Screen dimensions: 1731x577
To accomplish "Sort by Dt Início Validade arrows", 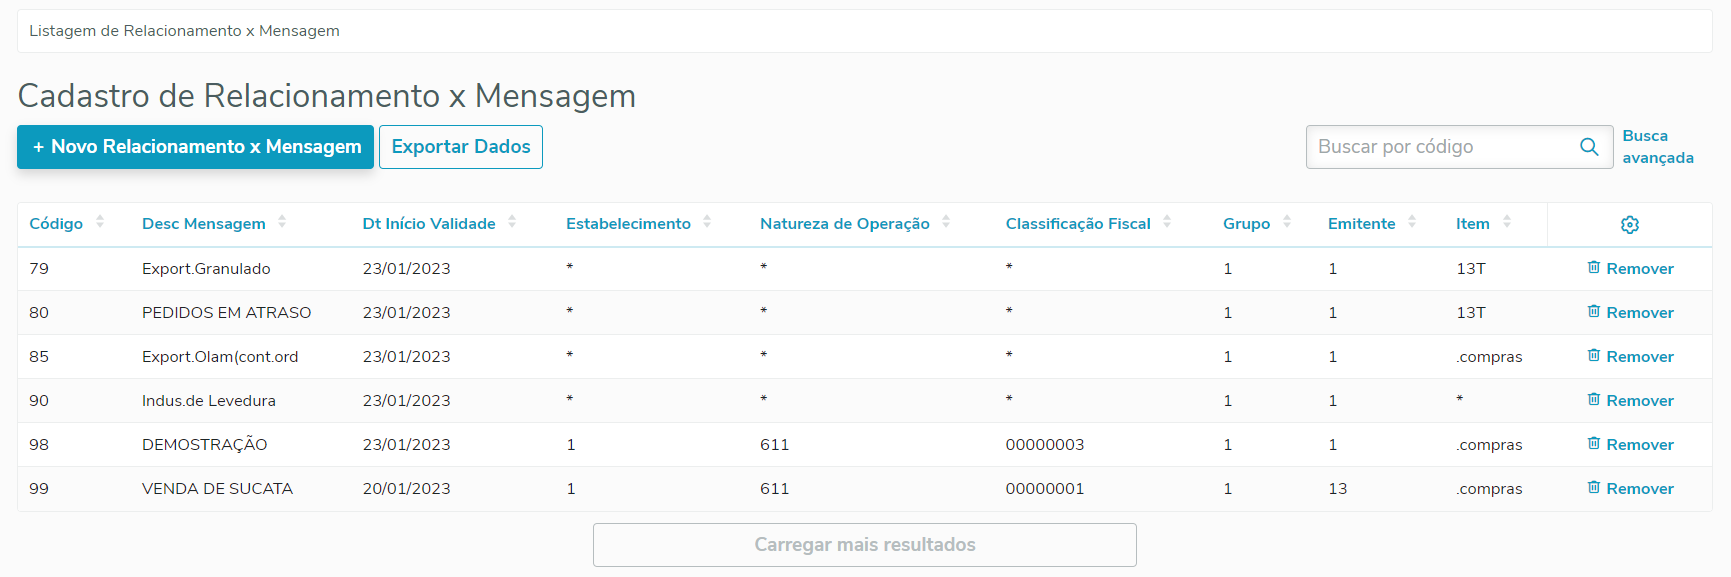I will [x=512, y=223].
